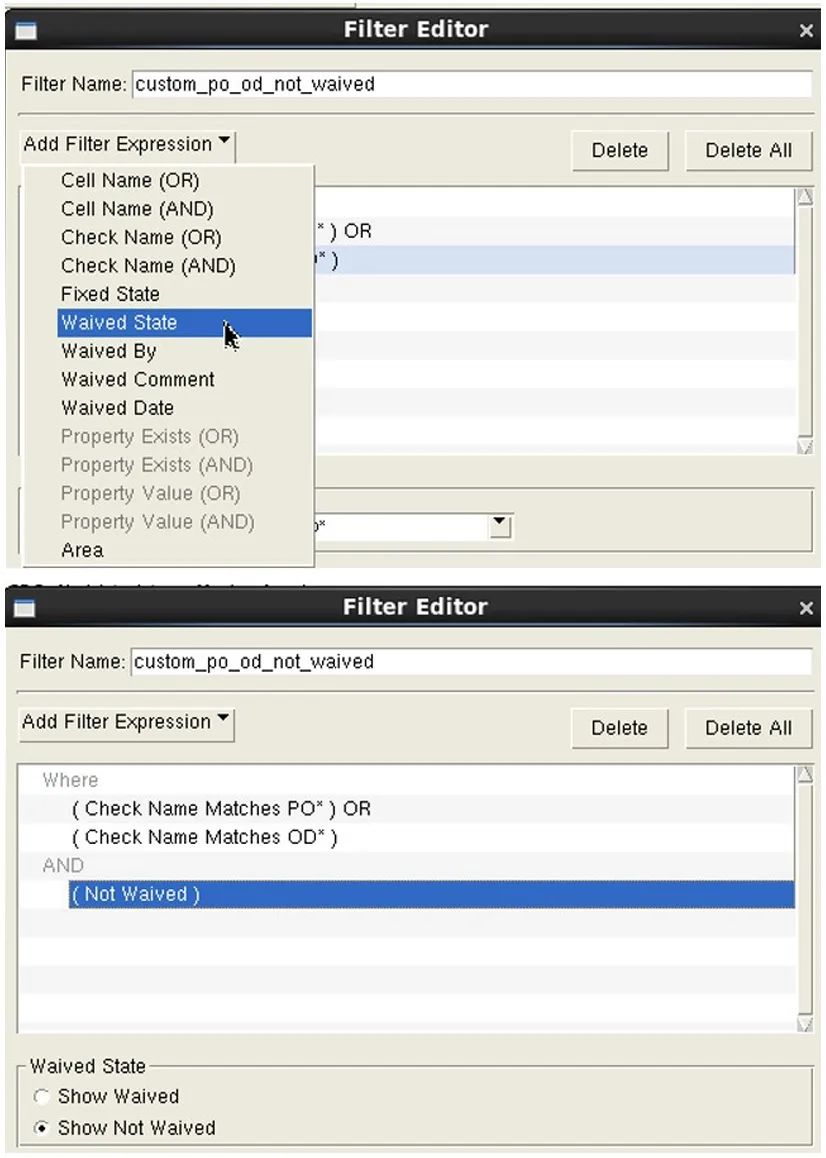
Task: Select Show Waived radio button
Action: coord(41,1097)
